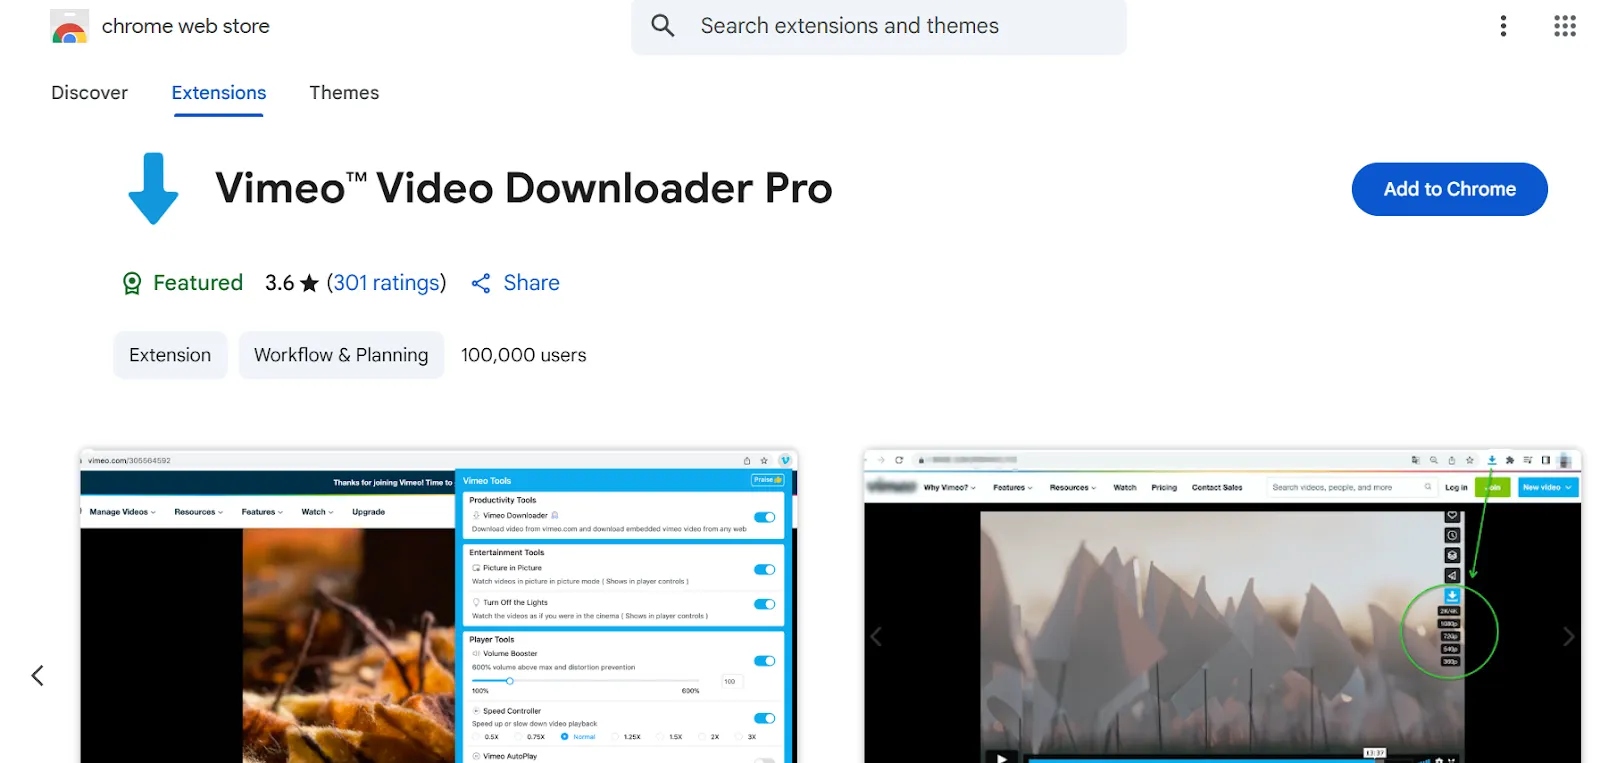Click the Share icon
This screenshot has height=763, width=1600.
tap(481, 284)
